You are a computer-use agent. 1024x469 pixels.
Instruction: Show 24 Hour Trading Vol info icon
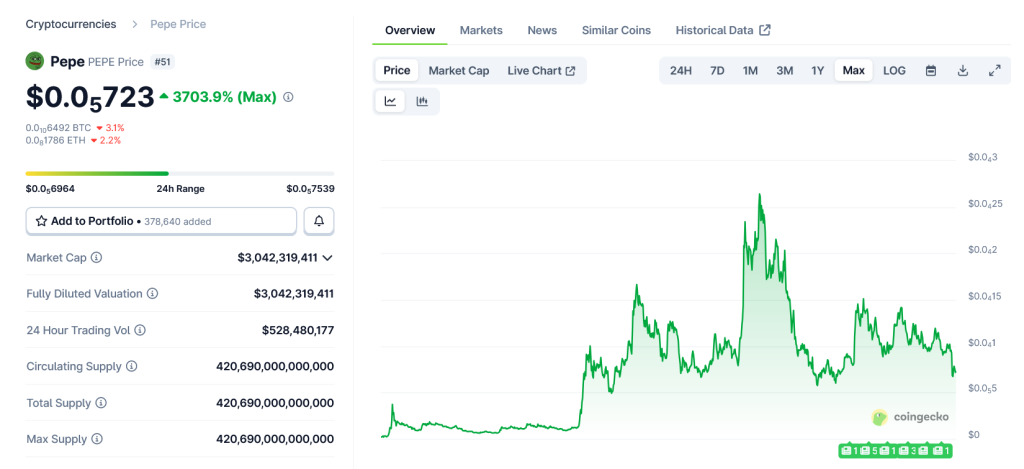140,331
